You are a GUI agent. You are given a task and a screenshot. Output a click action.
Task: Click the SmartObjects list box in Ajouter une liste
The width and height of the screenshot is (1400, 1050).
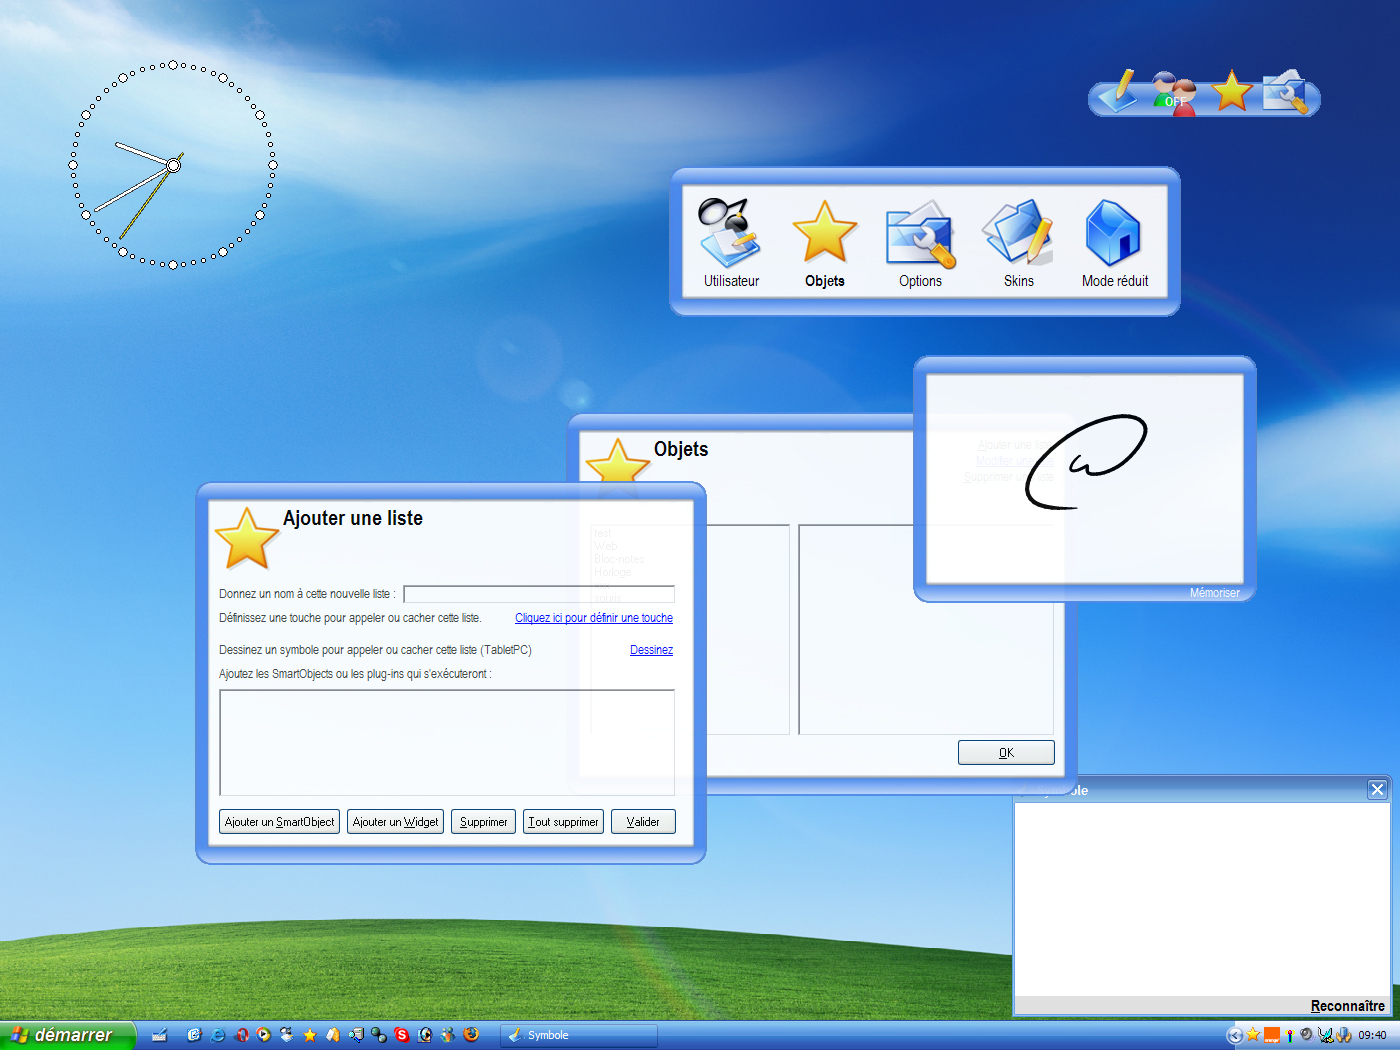(447, 743)
